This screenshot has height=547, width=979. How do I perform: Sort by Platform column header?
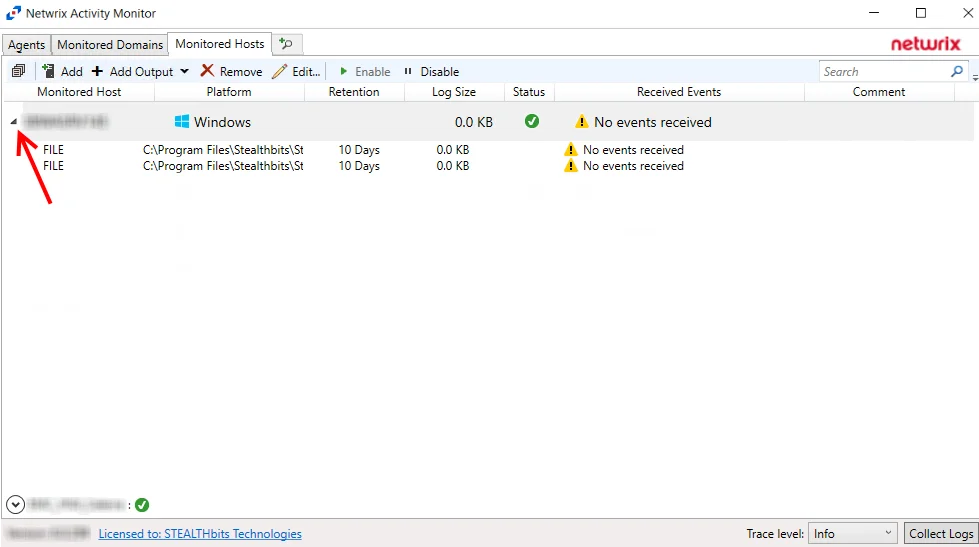pos(229,92)
